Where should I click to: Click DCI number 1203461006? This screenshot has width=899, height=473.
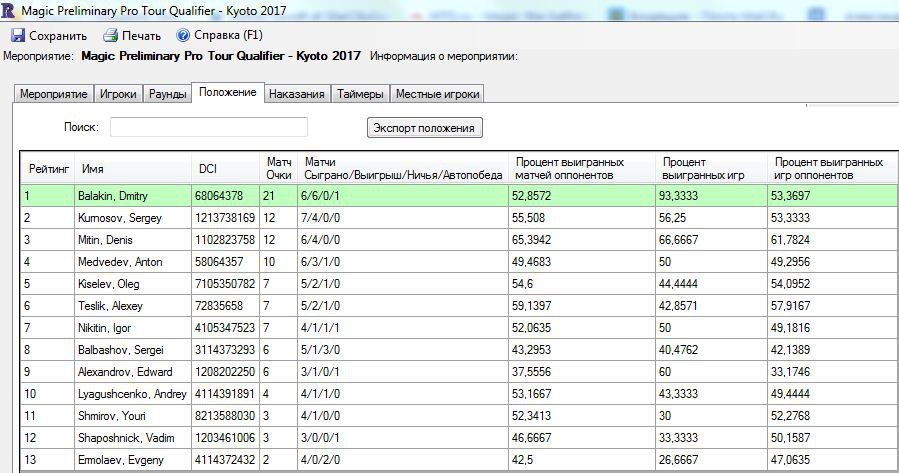click(x=225, y=437)
